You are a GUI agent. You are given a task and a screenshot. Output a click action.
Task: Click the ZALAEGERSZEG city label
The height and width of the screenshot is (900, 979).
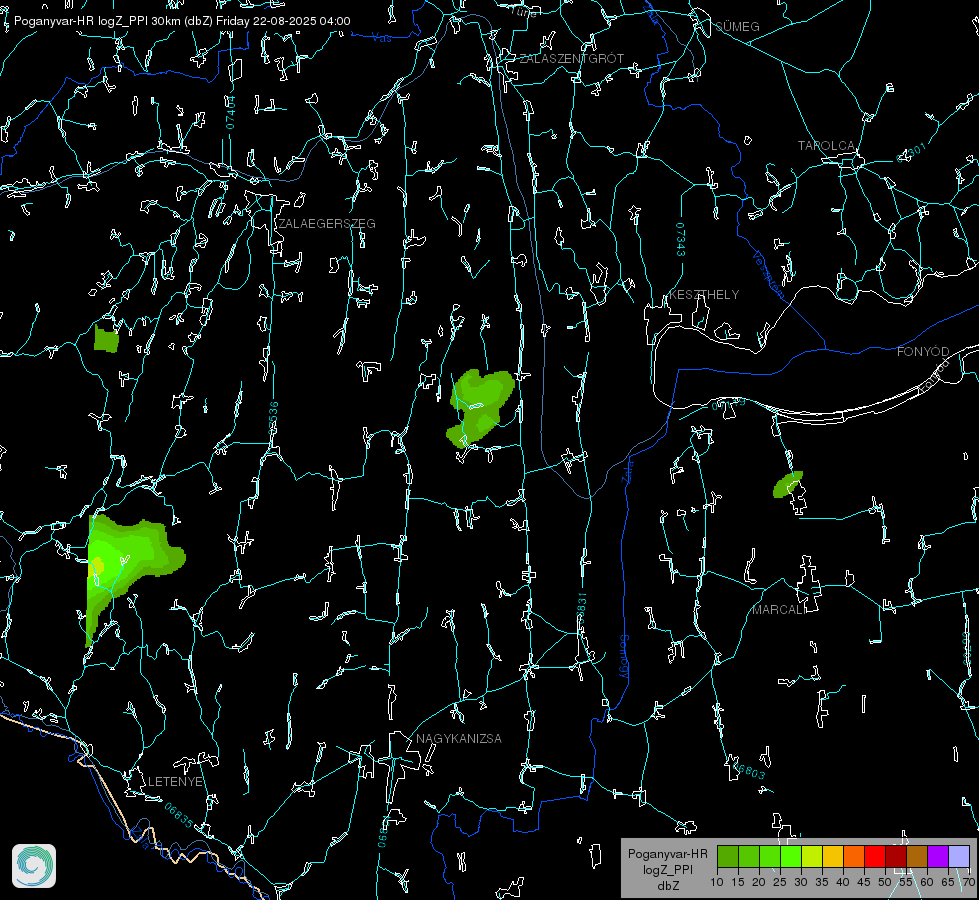(327, 224)
